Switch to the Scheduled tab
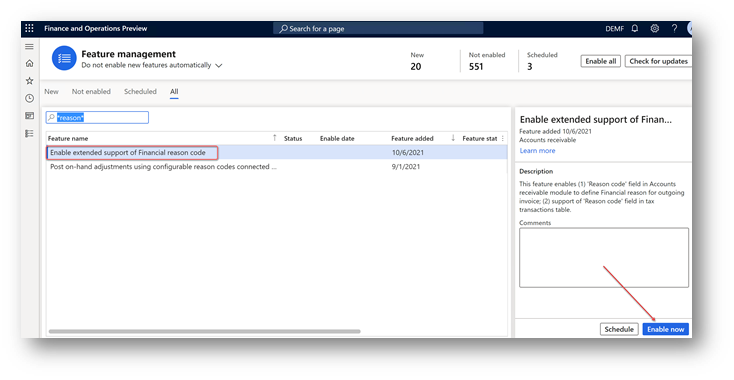The width and height of the screenshot is (734, 380). coord(140,92)
